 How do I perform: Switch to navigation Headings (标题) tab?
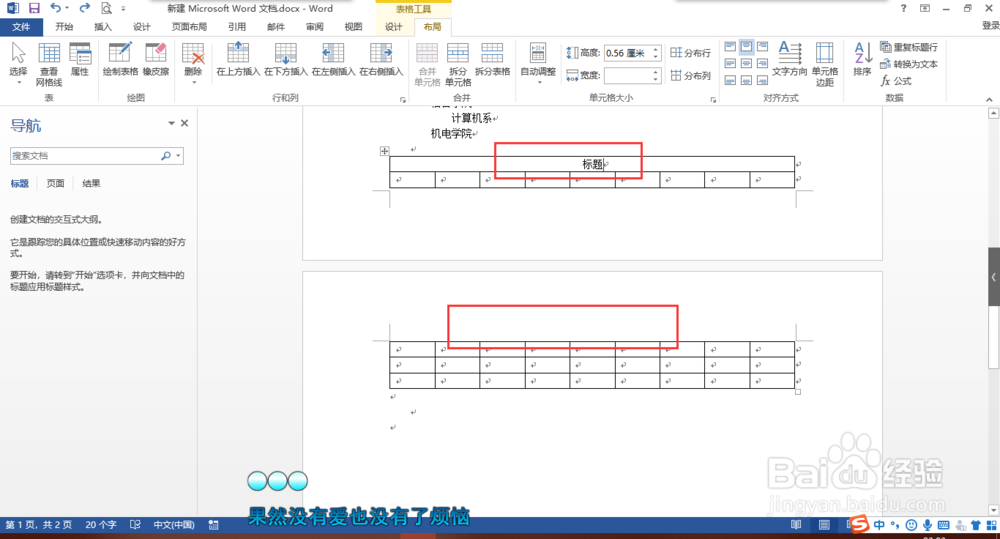(19, 183)
